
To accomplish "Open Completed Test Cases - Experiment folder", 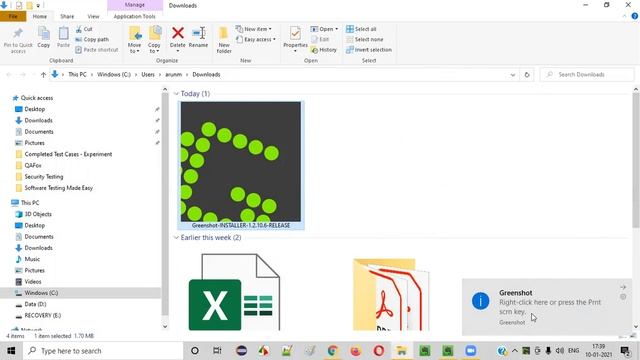I will click(x=68, y=154).
